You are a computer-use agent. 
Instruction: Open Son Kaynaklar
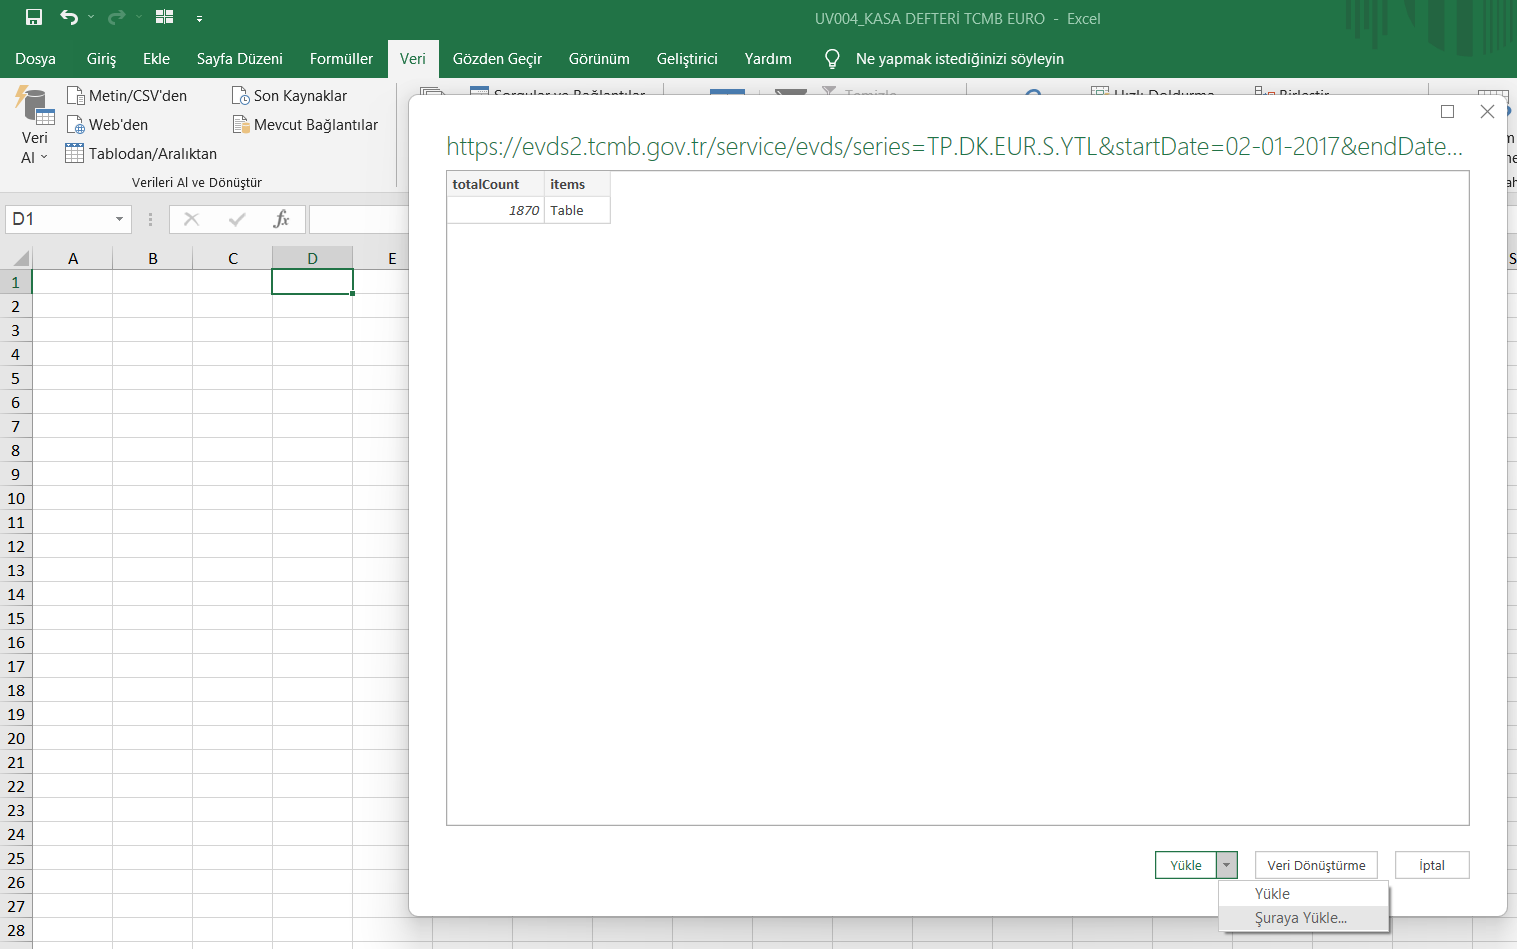tap(290, 96)
